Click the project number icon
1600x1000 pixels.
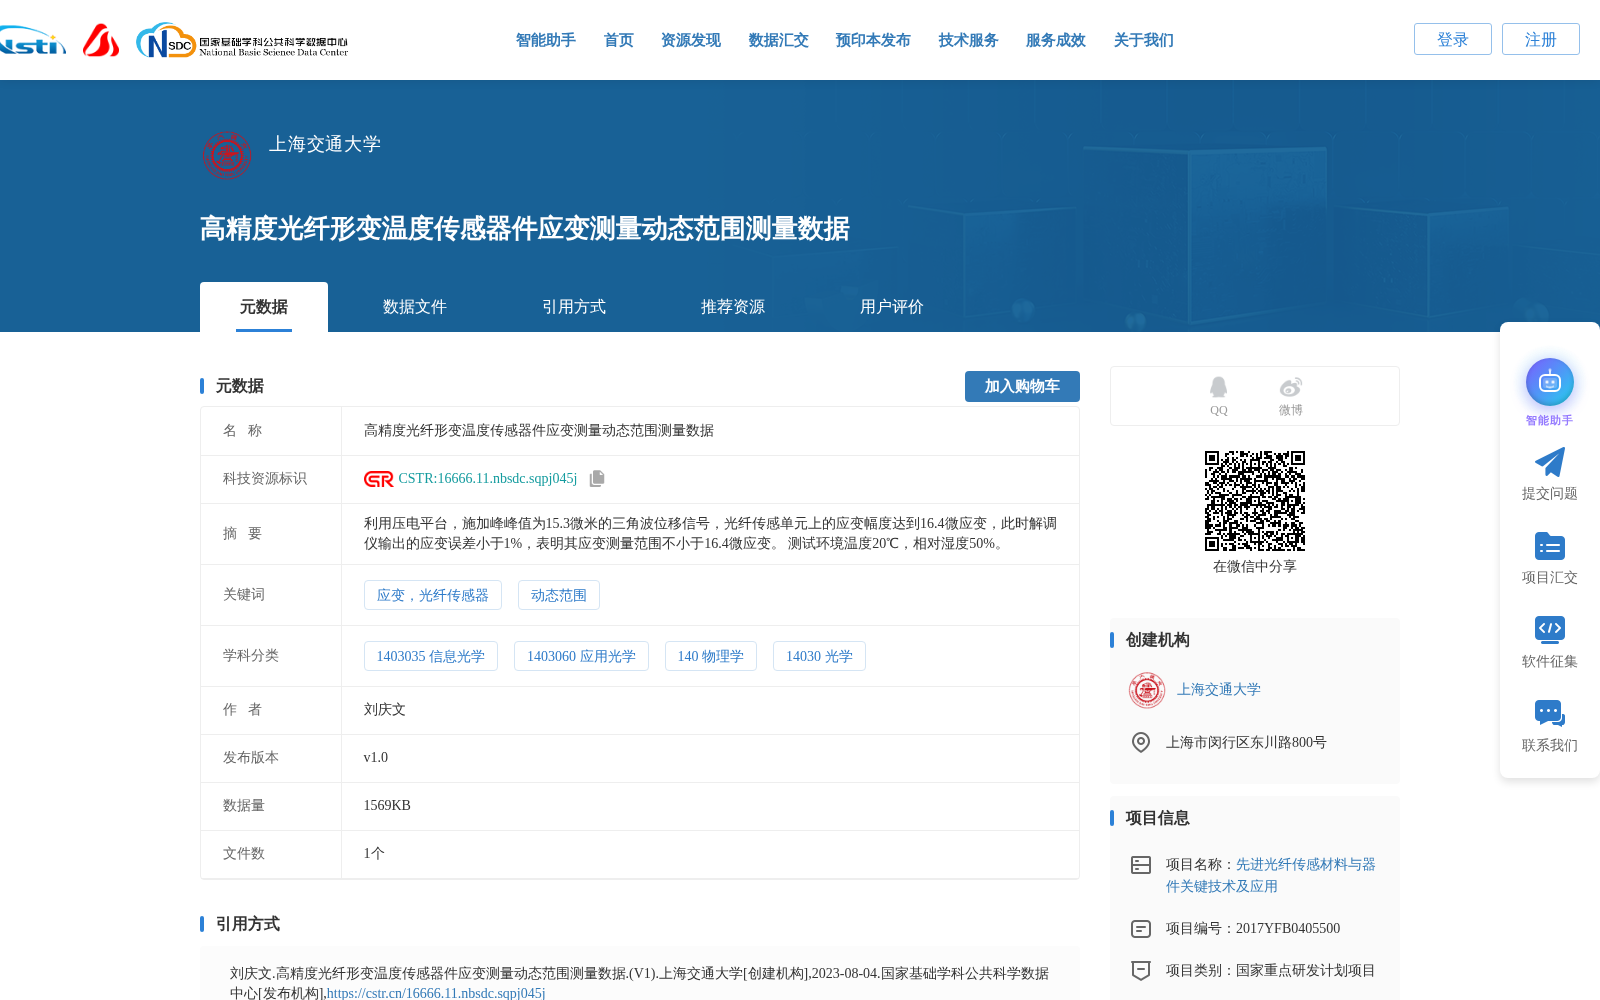pyautogui.click(x=1140, y=929)
